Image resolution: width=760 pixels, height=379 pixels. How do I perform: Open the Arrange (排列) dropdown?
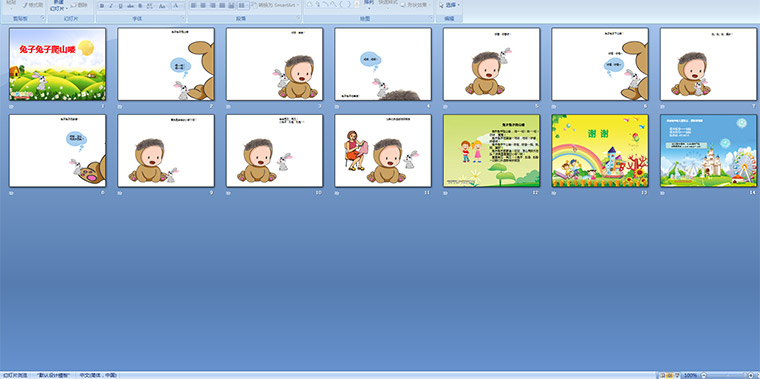tap(369, 5)
